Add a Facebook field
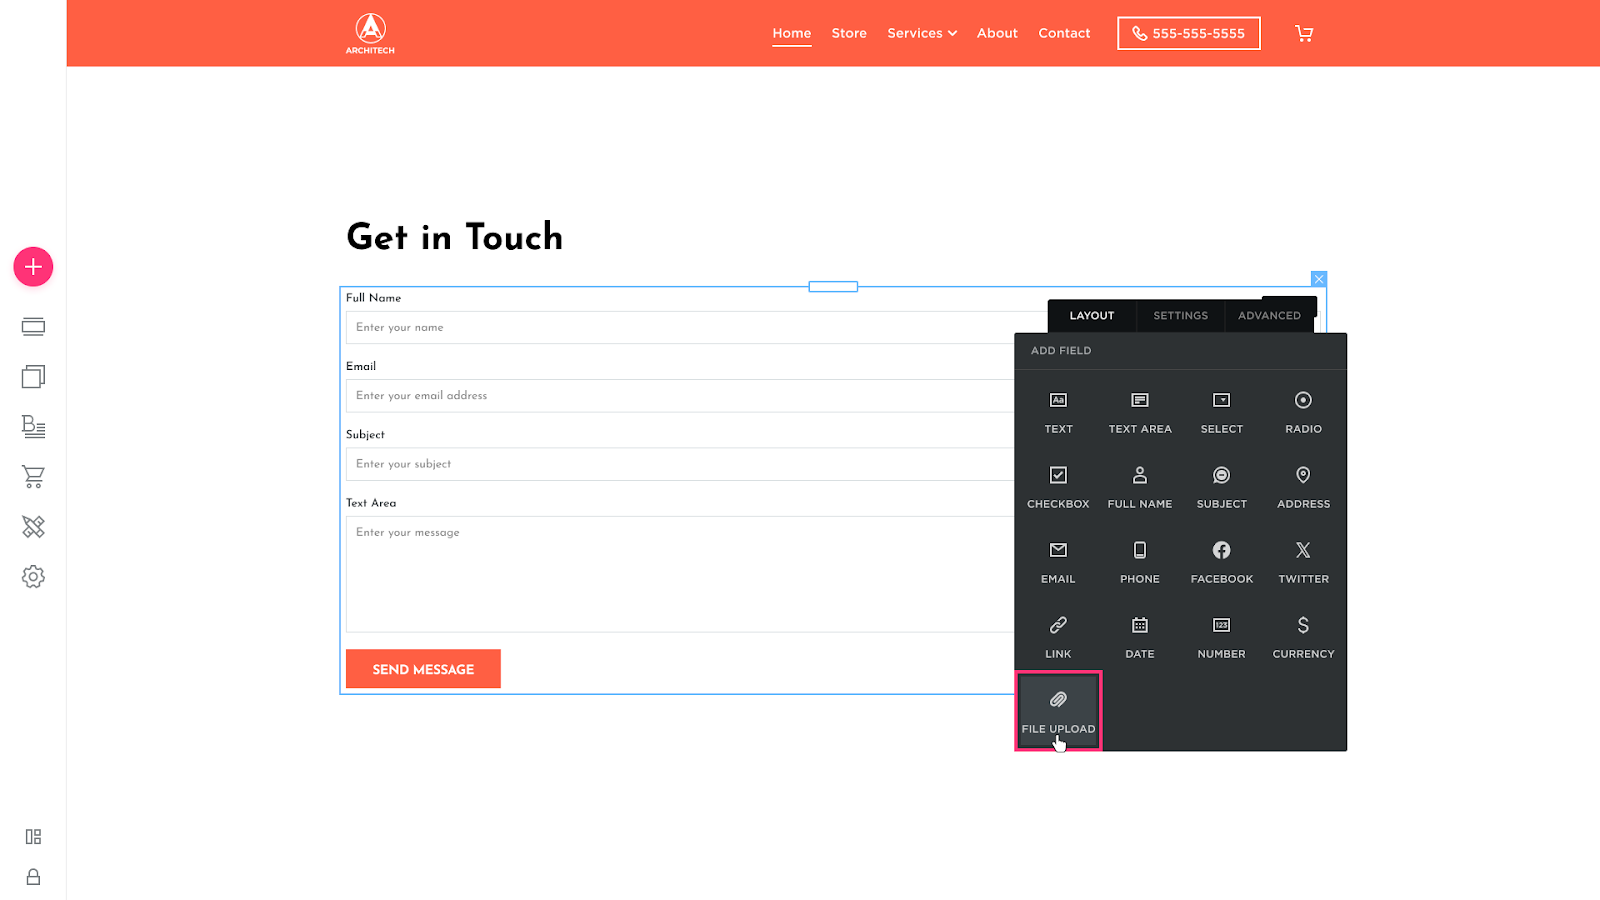The width and height of the screenshot is (1600, 900). [x=1222, y=563]
